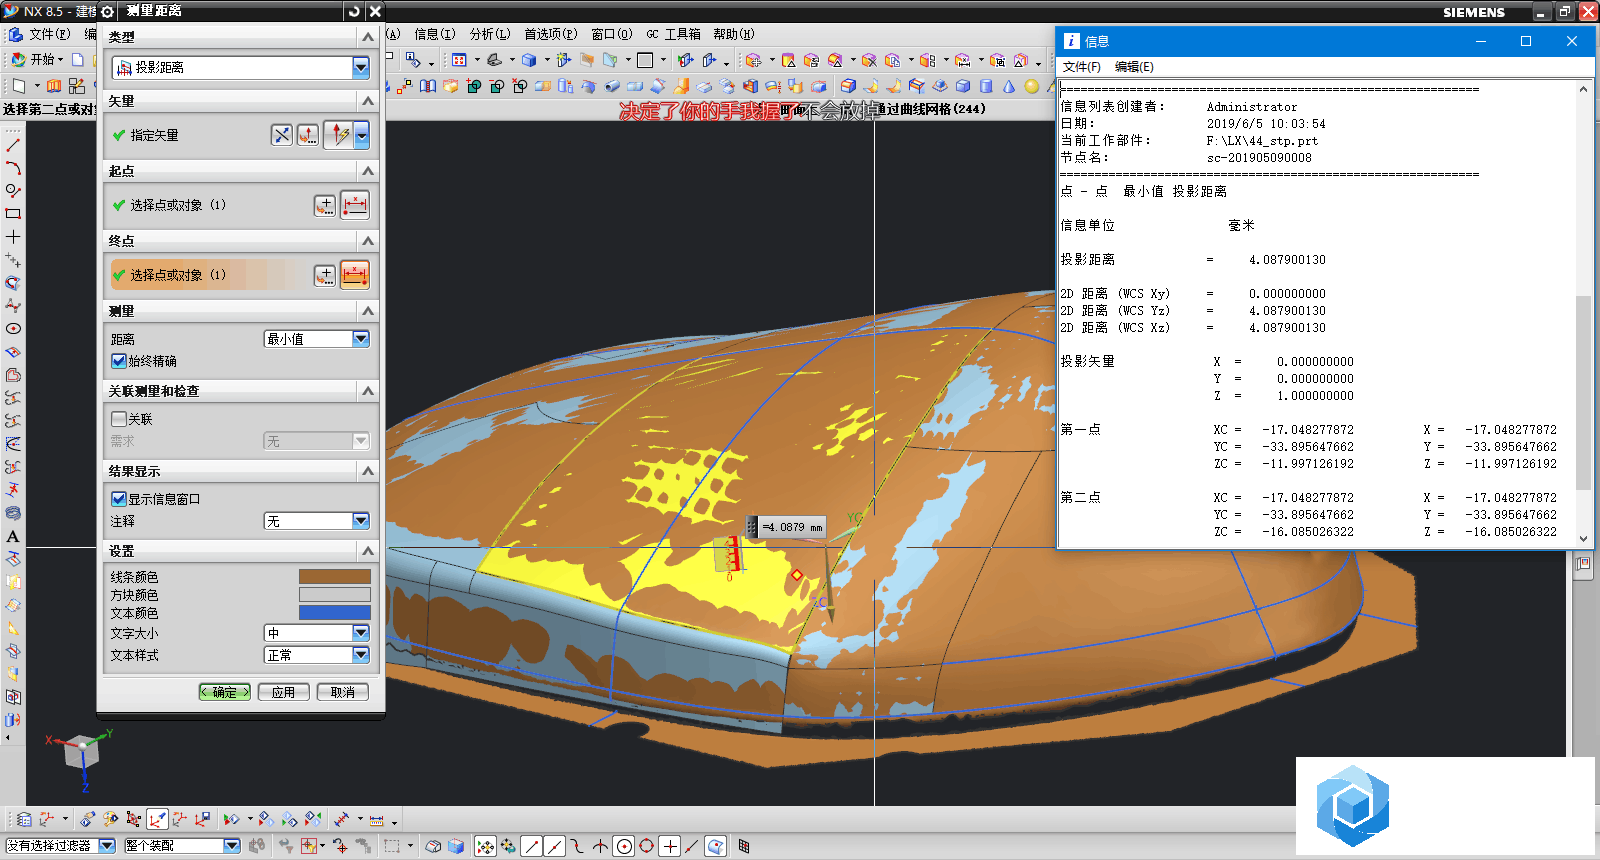Click the 确定 button
The height and width of the screenshot is (860, 1600).
225,692
